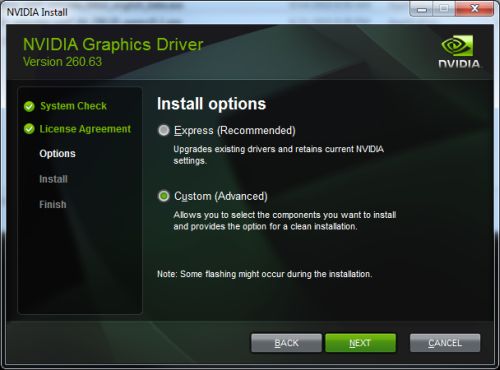Screen dimensions: 500x370
Task: Click the disabled maximize window button
Action: [444, 9]
